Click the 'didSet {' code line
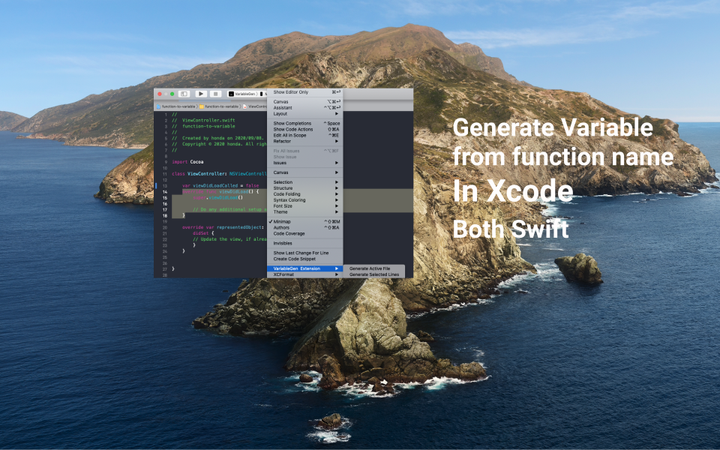This screenshot has height=450, width=720. tap(203, 233)
